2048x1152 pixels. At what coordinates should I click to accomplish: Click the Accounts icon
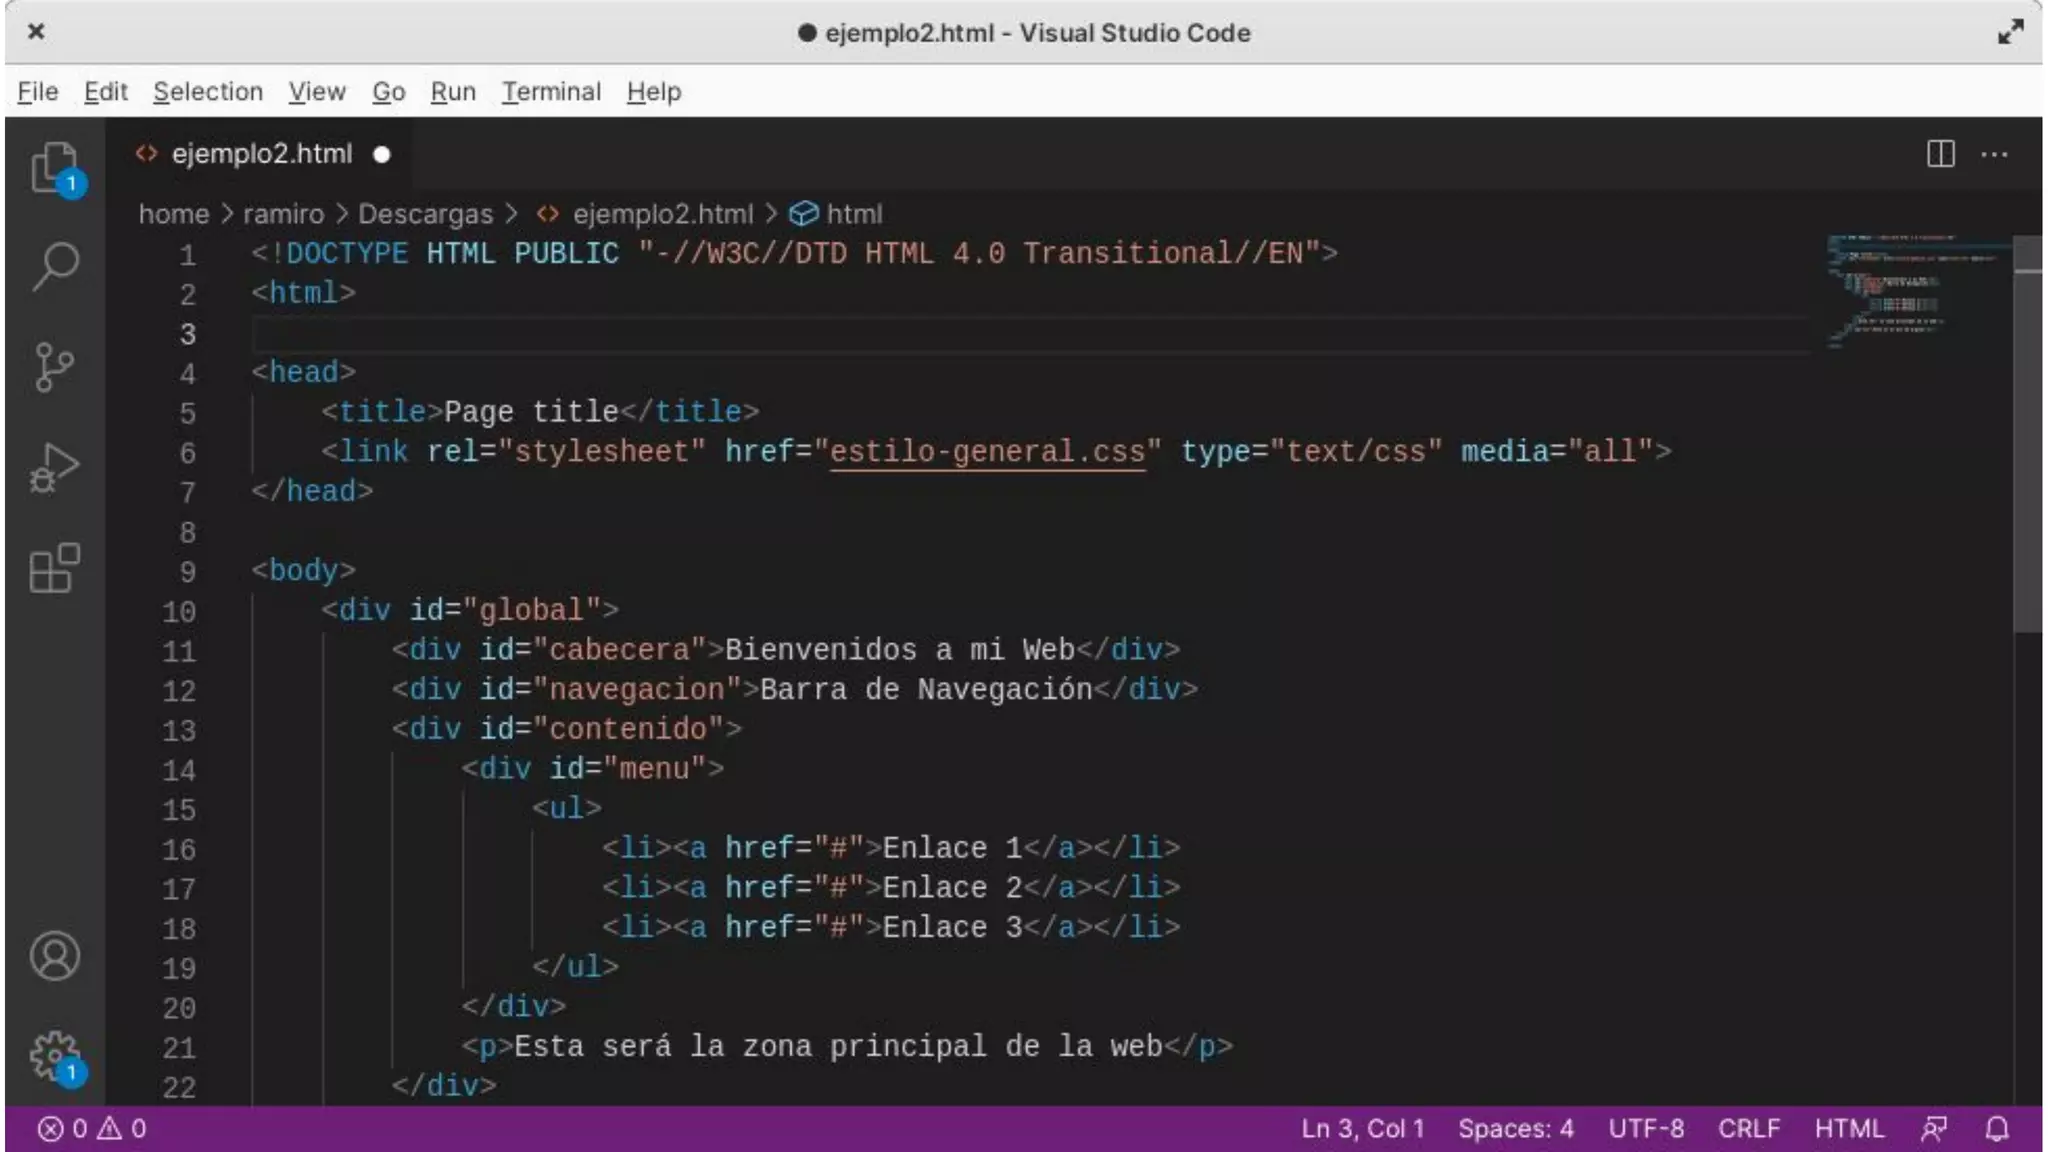[x=54, y=956]
